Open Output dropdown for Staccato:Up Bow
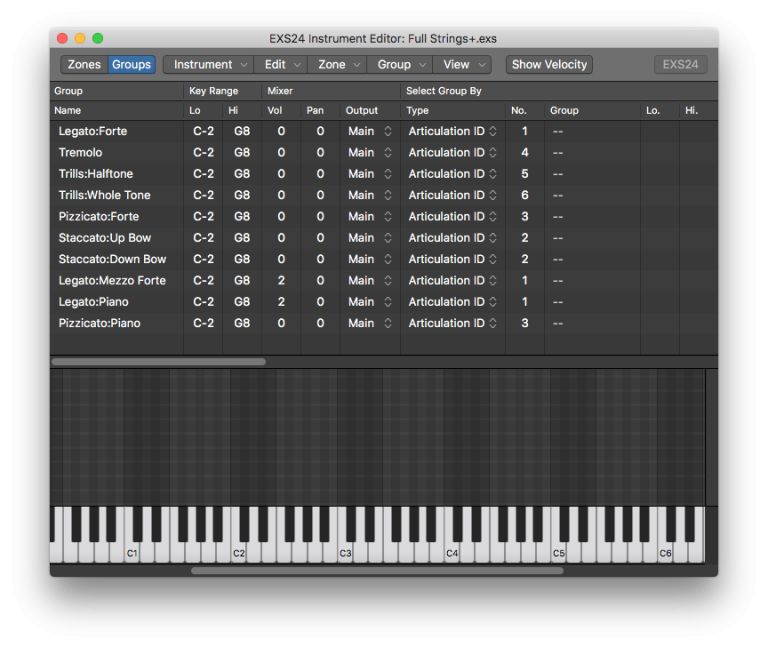The image size is (768, 648). click(x=370, y=238)
